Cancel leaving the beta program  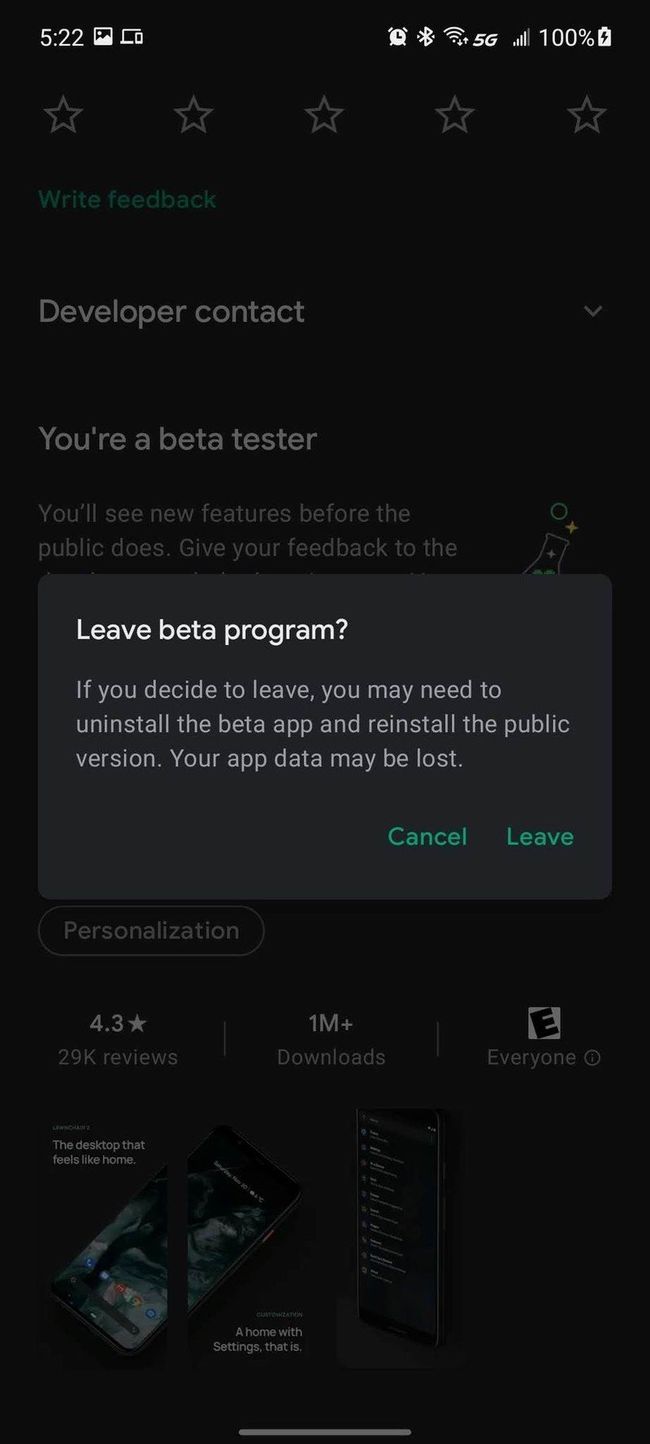(427, 836)
